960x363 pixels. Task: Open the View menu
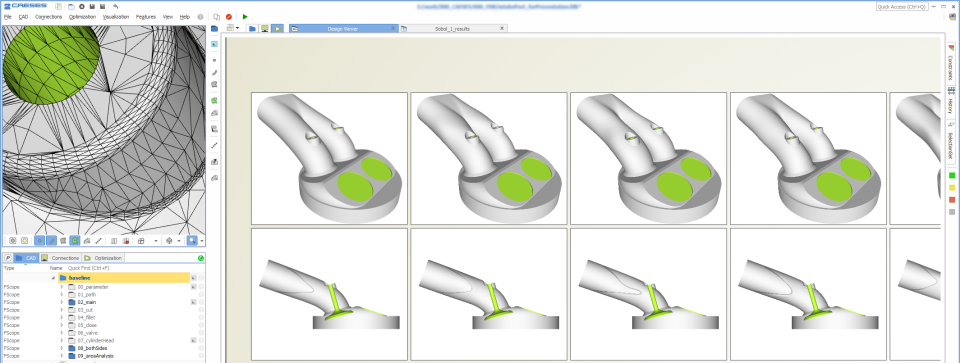pyautogui.click(x=167, y=17)
